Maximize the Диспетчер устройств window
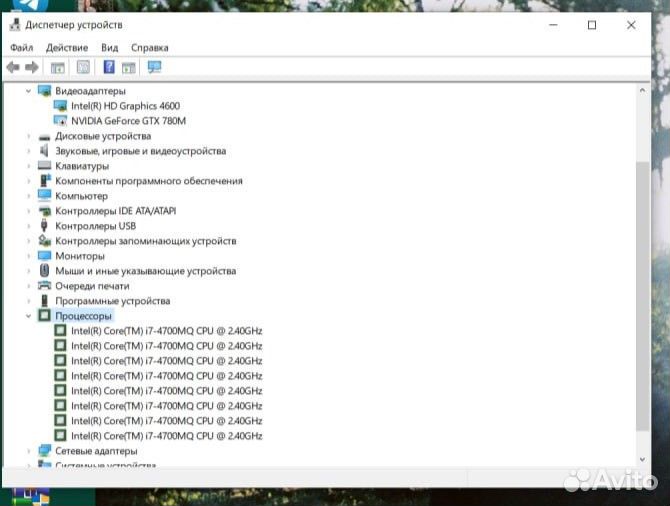This screenshot has height=506, width=670. coord(592,25)
